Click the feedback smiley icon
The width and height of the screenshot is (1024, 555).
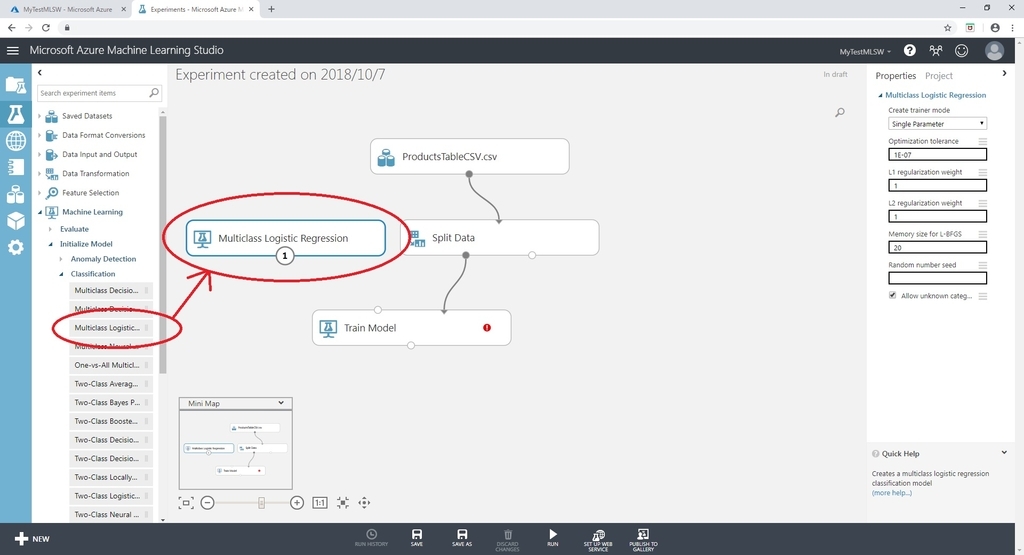(961, 50)
